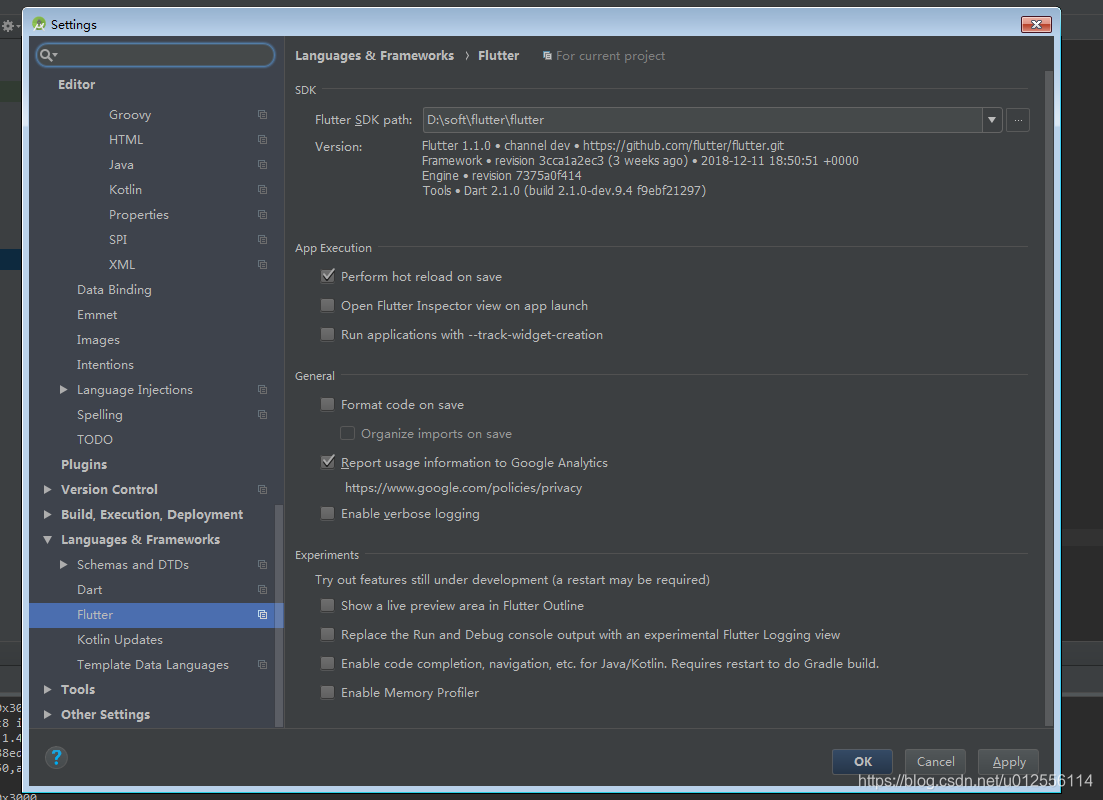1103x800 pixels.
Task: Expand the Other Settings section
Action: tap(47, 714)
